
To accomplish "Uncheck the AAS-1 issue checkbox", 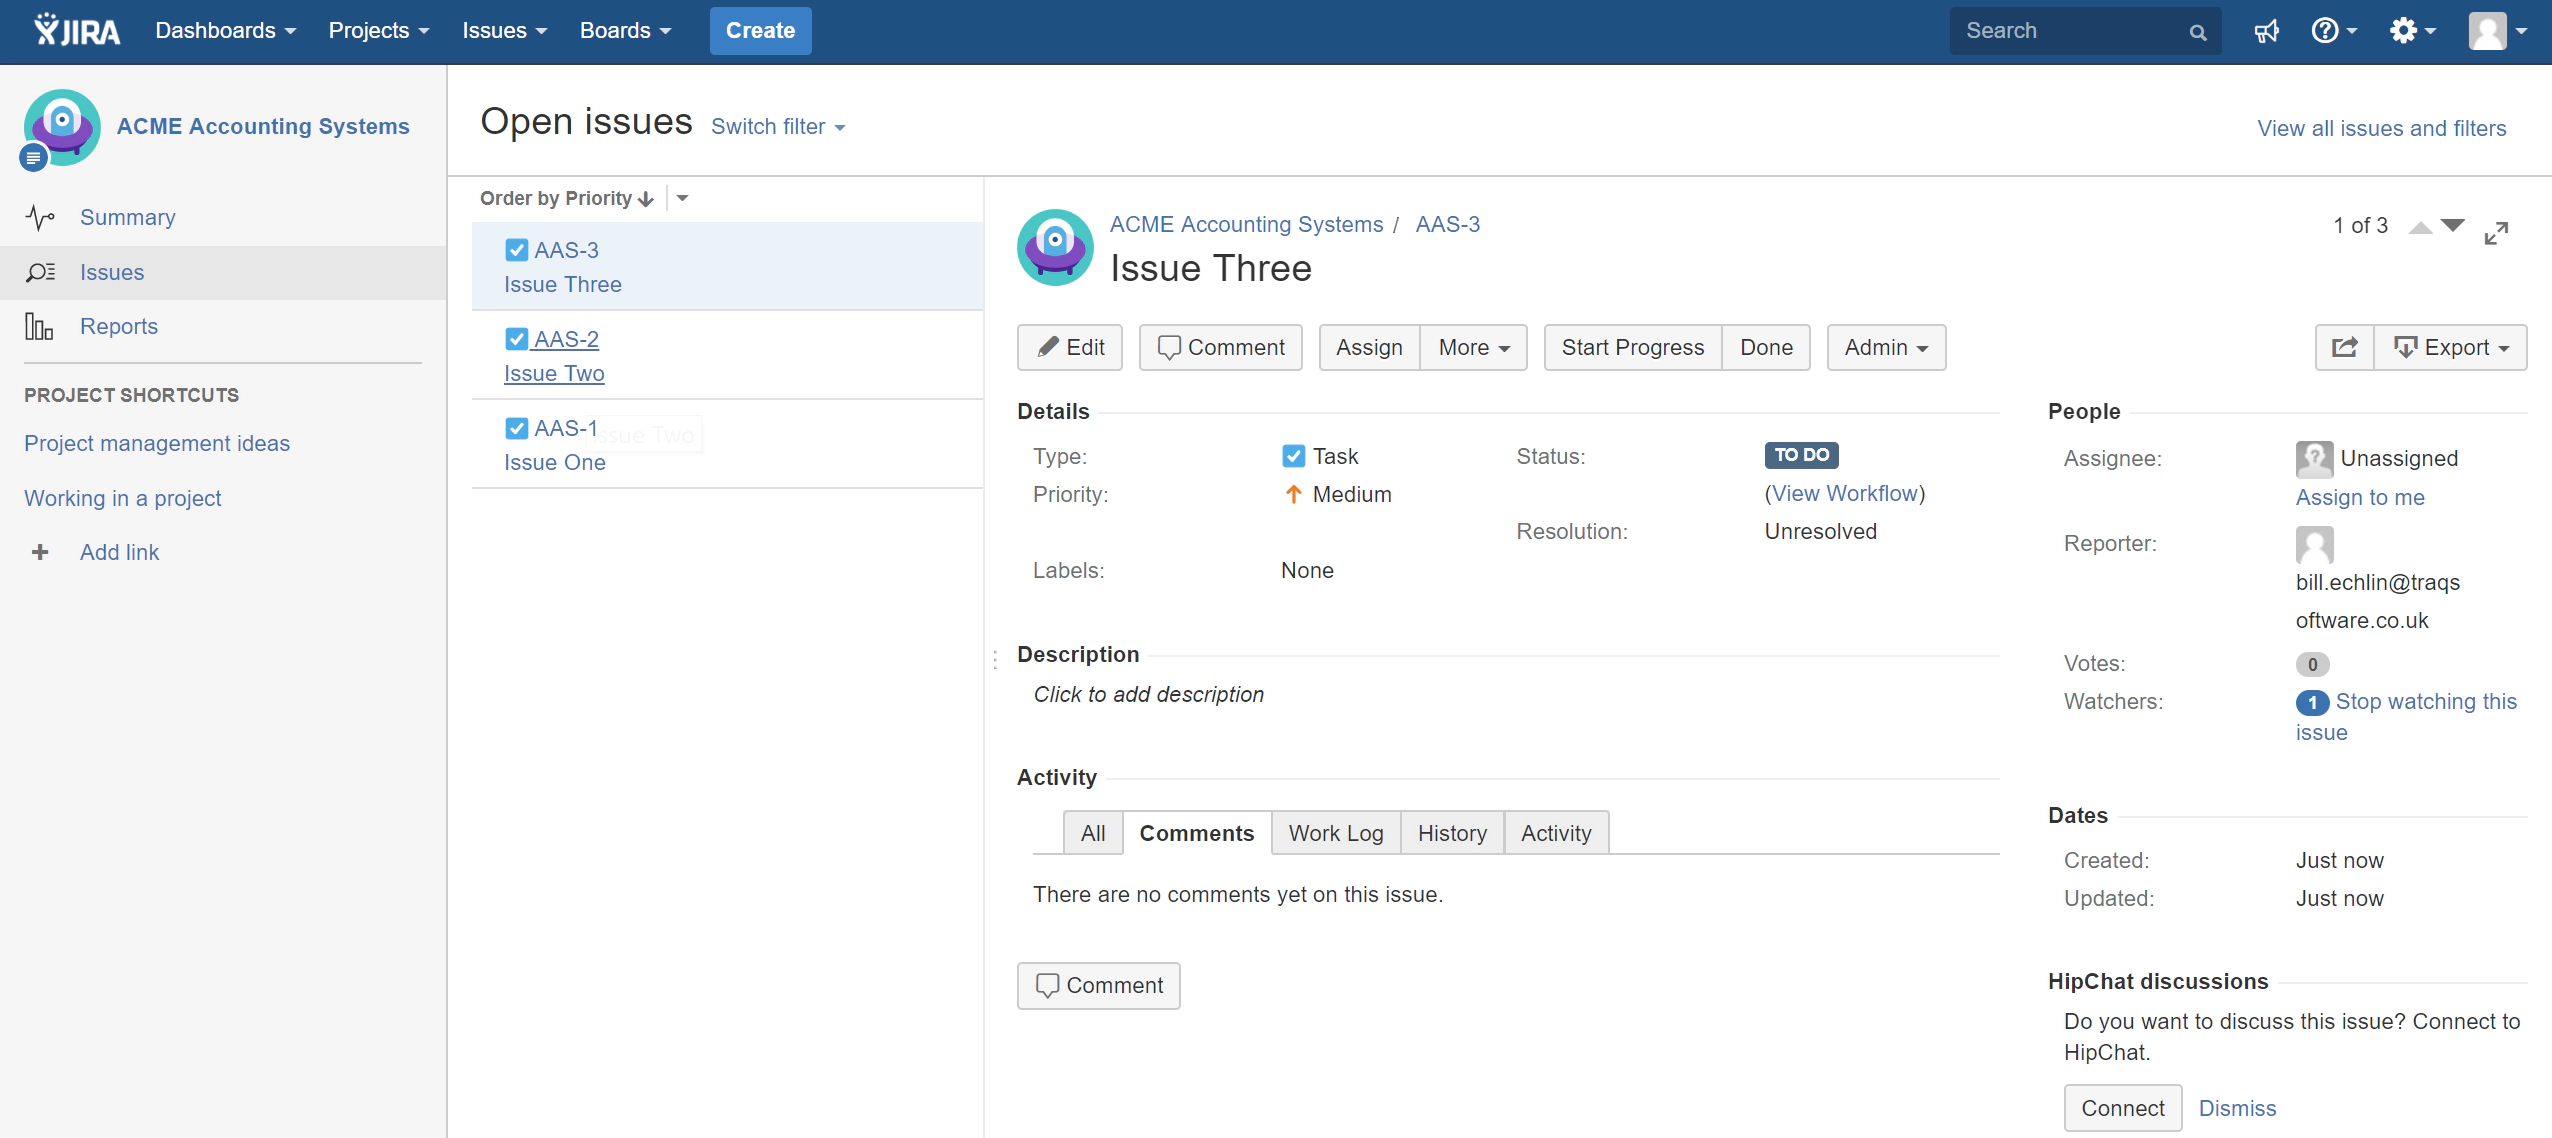I will (x=515, y=427).
